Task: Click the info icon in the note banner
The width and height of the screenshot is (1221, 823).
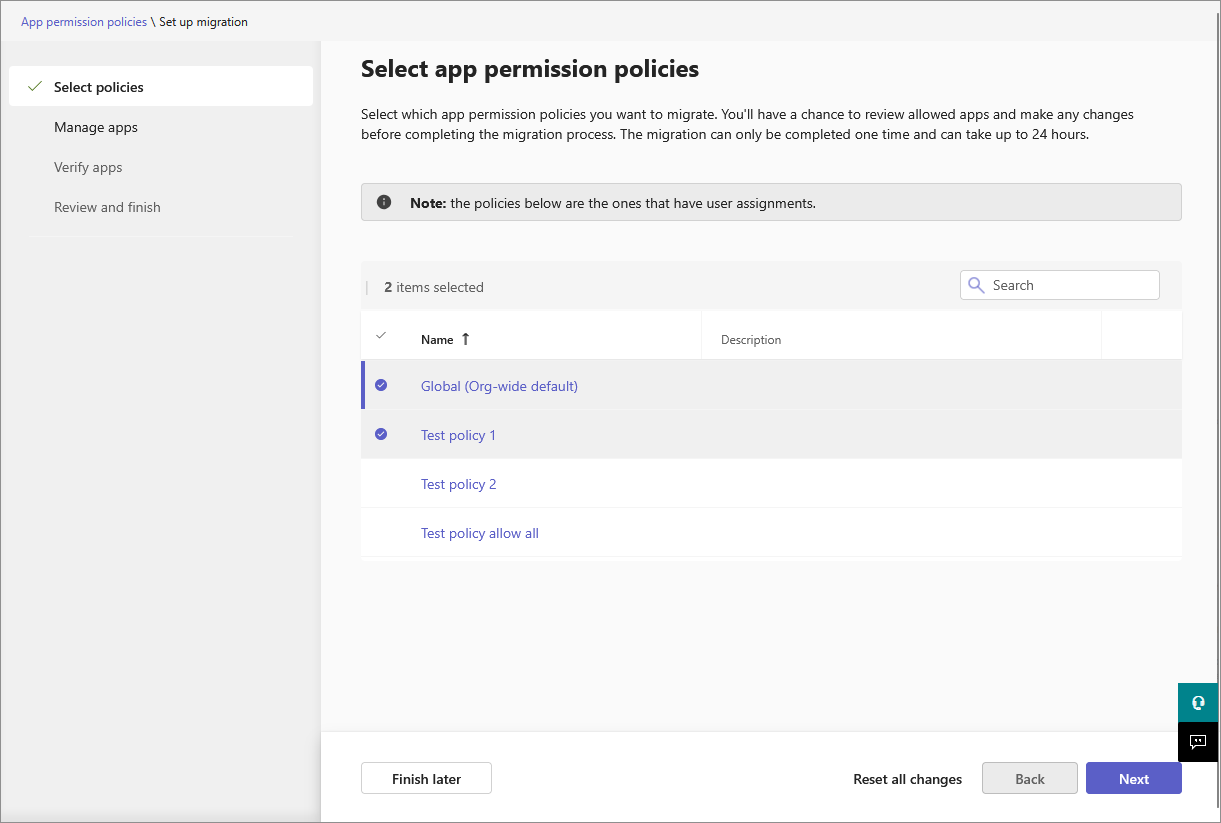Action: tap(384, 202)
